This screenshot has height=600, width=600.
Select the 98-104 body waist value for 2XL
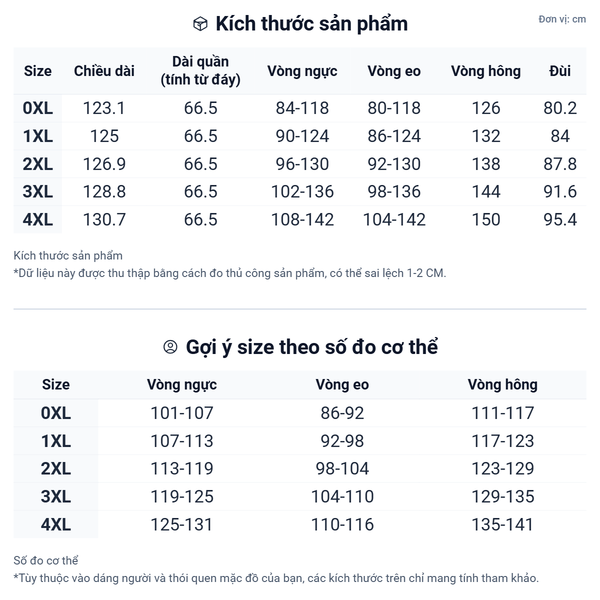click(x=342, y=468)
